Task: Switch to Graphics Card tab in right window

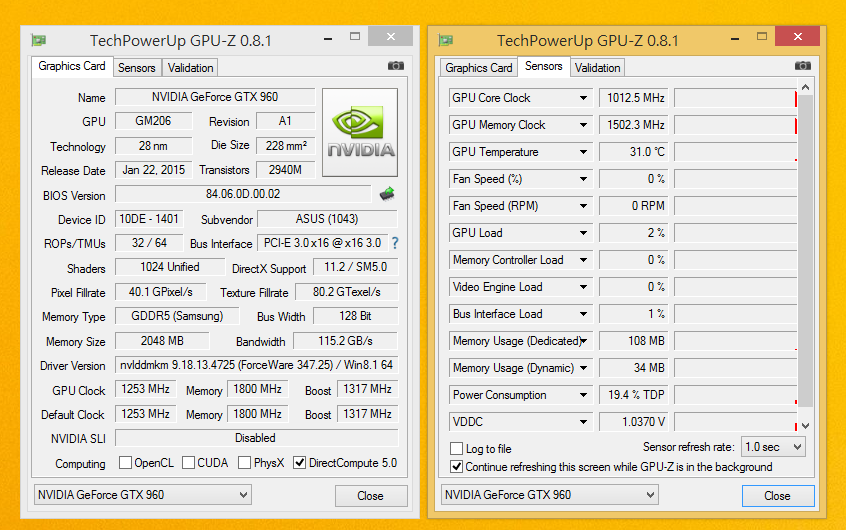Action: click(479, 68)
